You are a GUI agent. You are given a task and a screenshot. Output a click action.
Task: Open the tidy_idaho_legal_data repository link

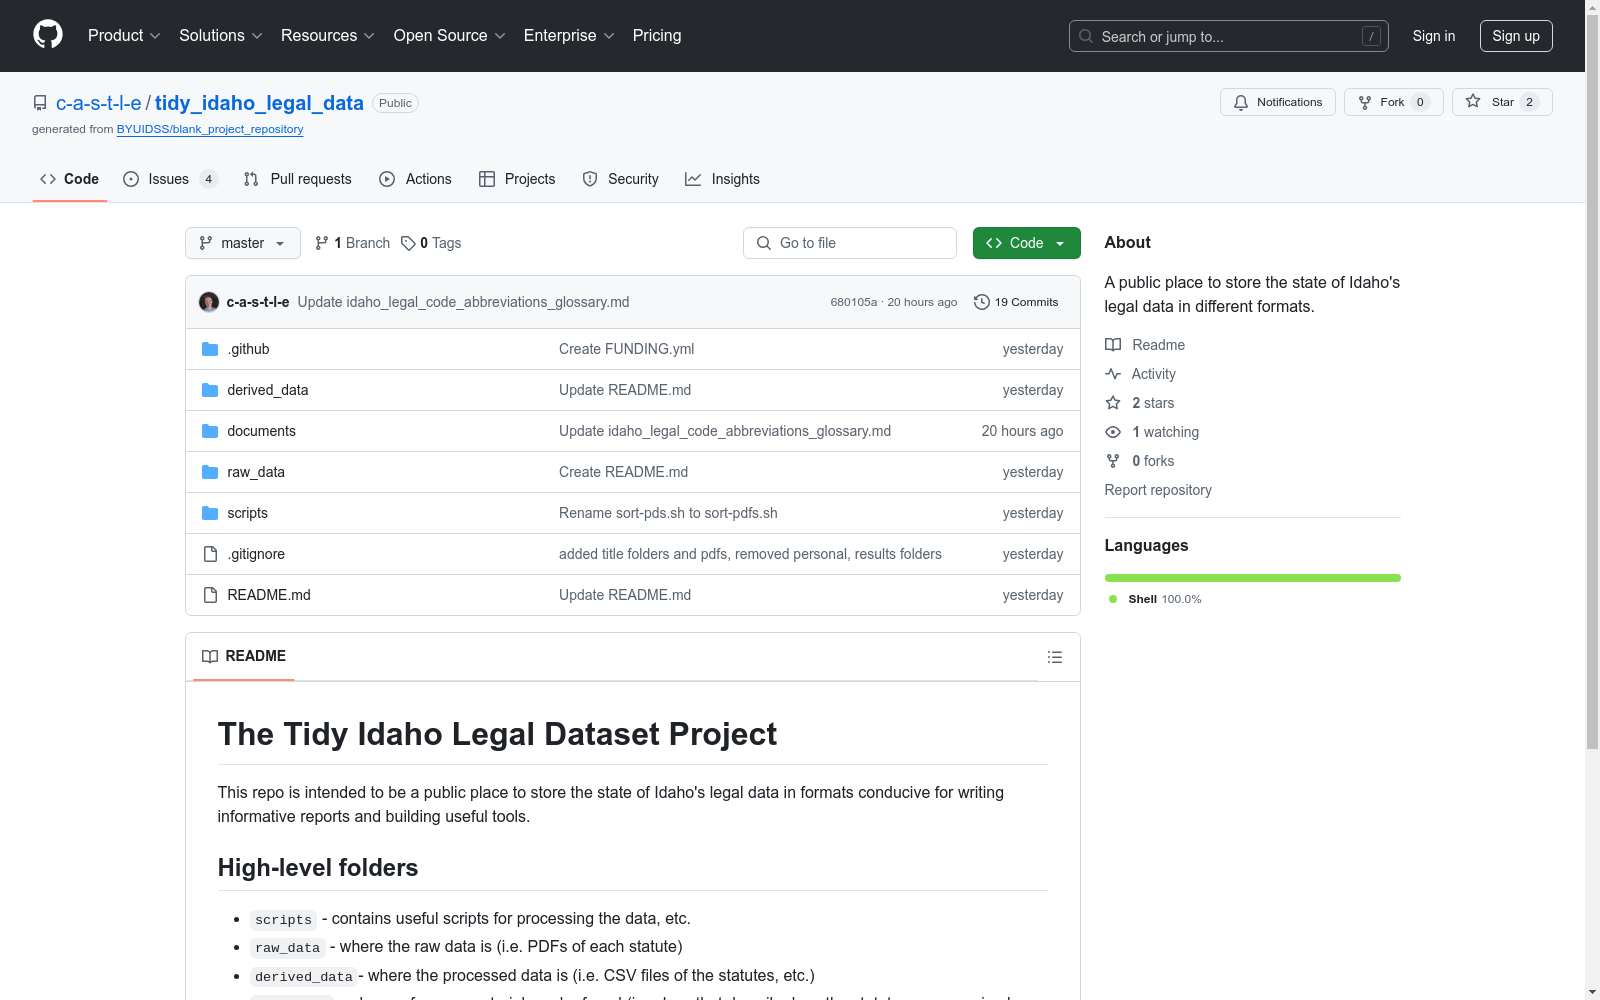tap(259, 103)
